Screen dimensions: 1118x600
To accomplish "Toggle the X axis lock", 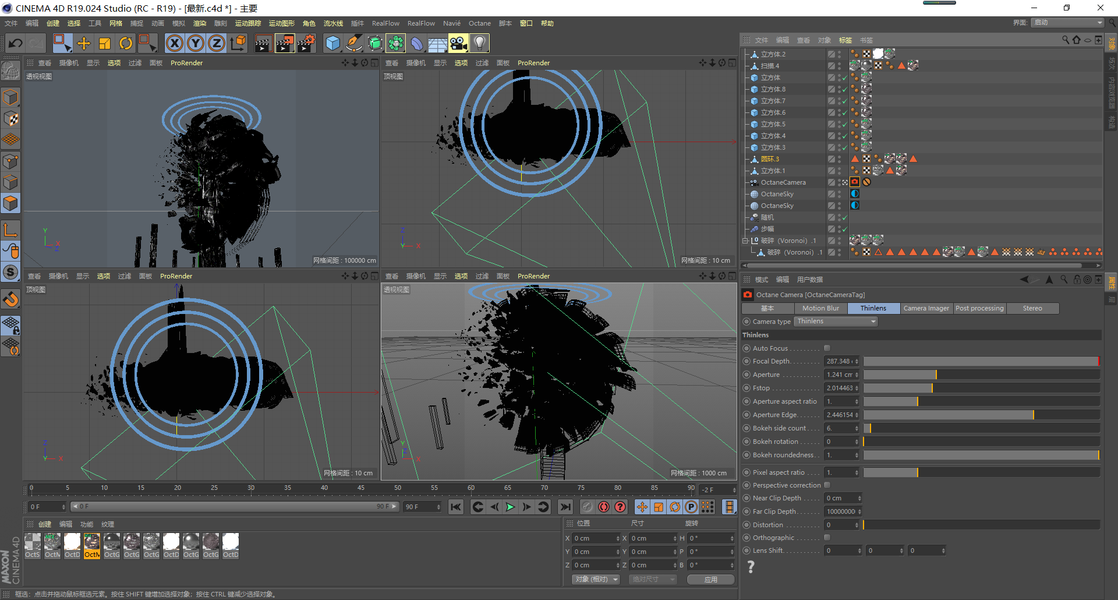I will click(174, 43).
